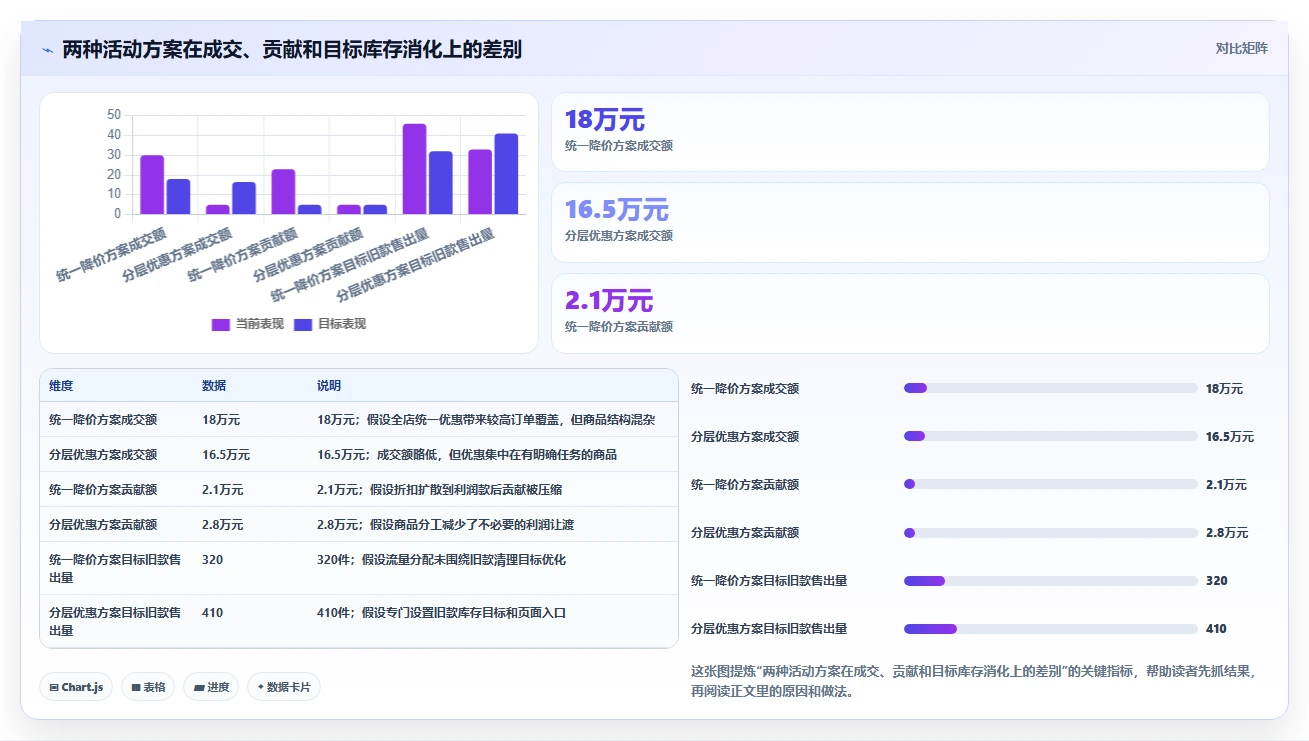Click the header icon beside the title

pyautogui.click(x=47, y=50)
